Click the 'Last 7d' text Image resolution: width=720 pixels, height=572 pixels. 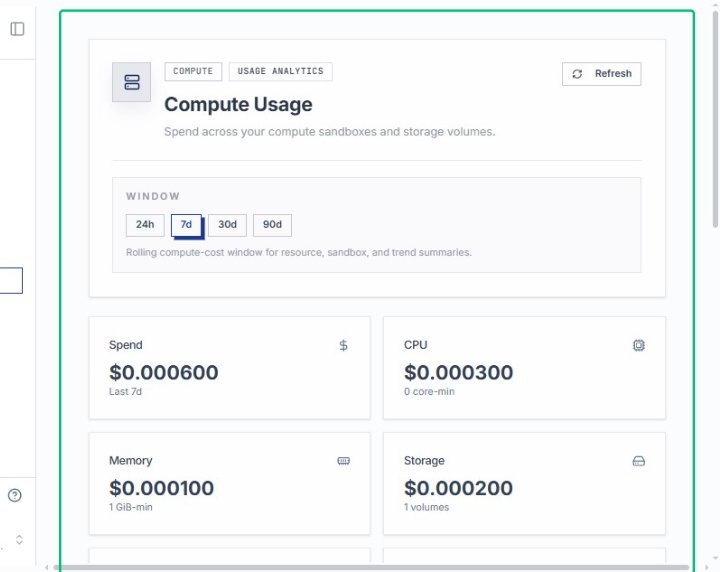(125, 392)
